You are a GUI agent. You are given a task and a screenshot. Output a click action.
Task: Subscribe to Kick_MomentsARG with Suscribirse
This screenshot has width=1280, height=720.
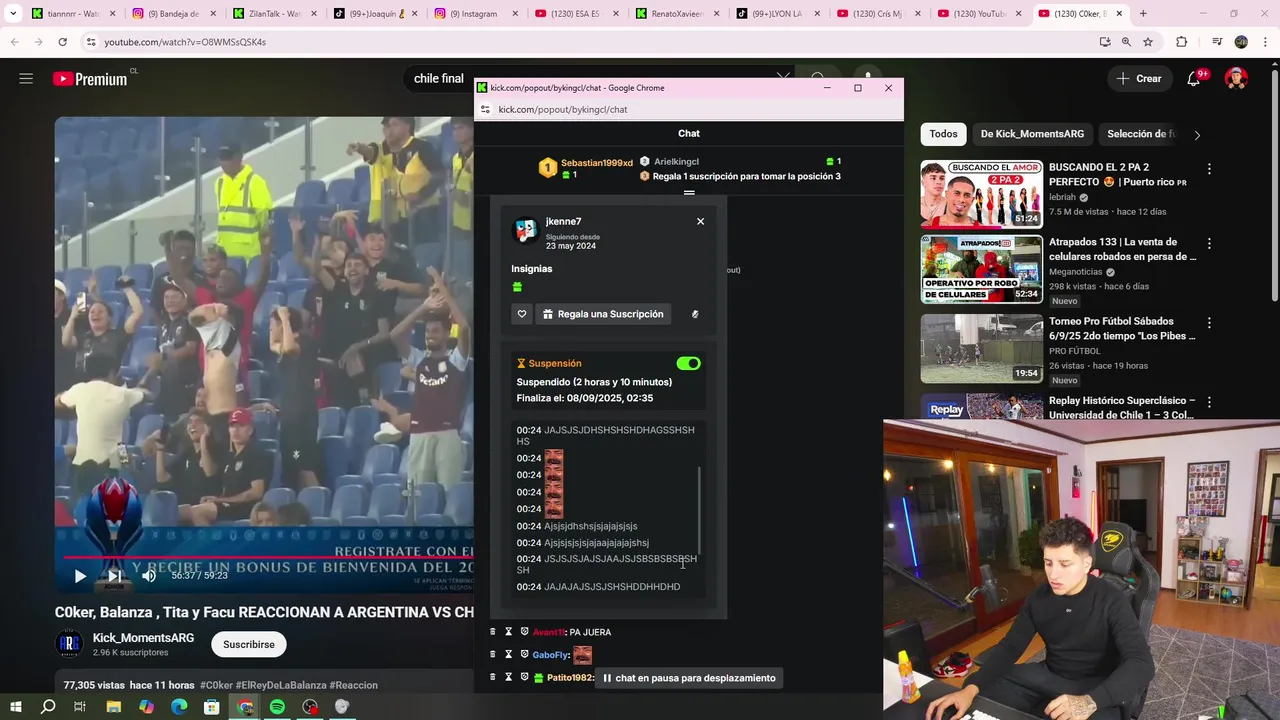[x=249, y=645]
